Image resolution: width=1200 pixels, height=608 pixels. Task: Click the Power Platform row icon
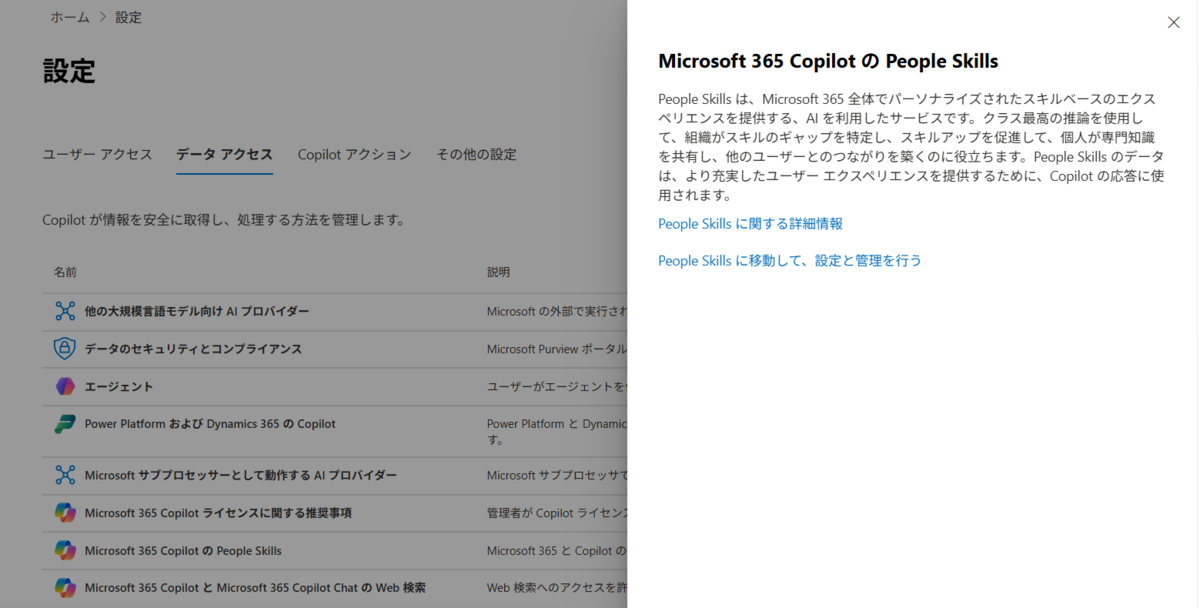[x=65, y=424]
